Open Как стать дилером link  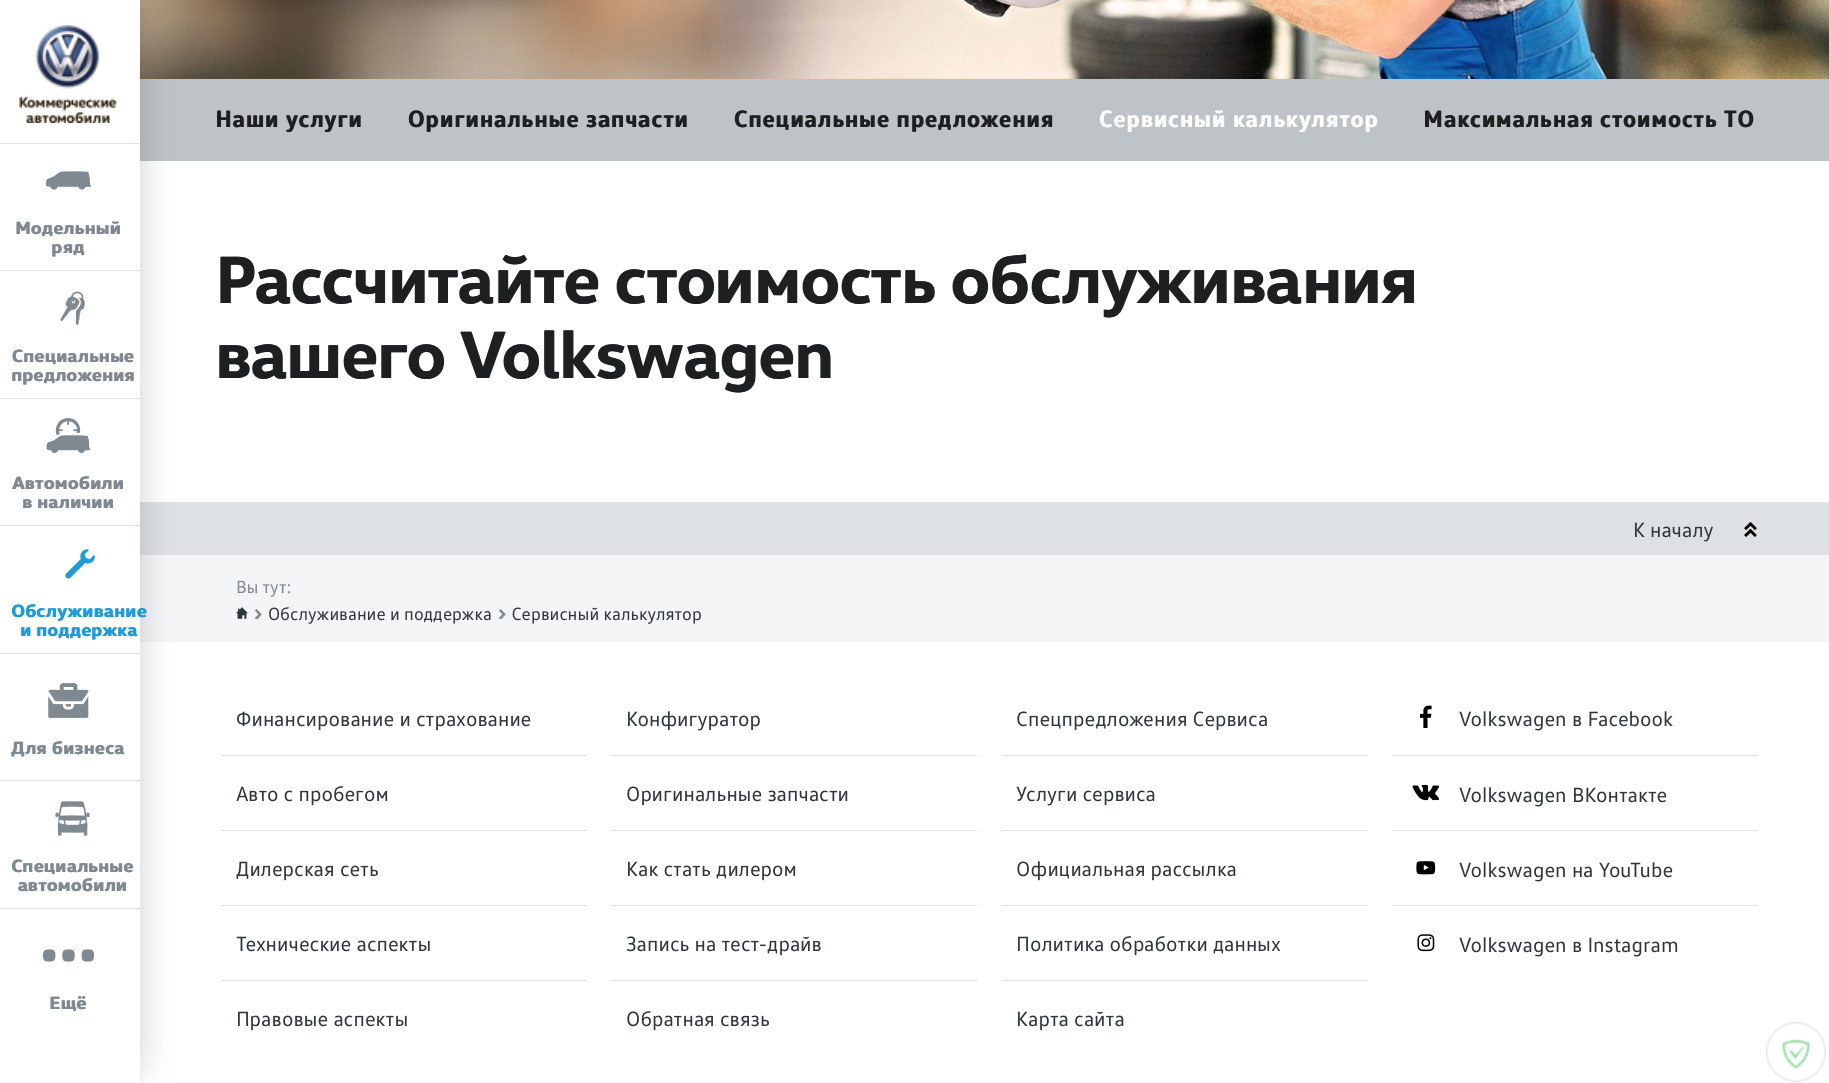coord(711,869)
